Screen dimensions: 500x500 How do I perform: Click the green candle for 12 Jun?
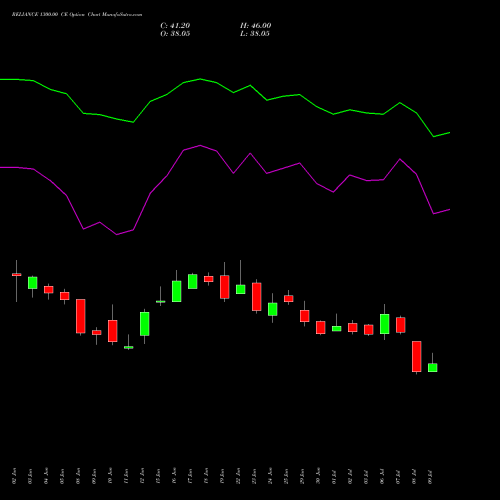click(145, 324)
